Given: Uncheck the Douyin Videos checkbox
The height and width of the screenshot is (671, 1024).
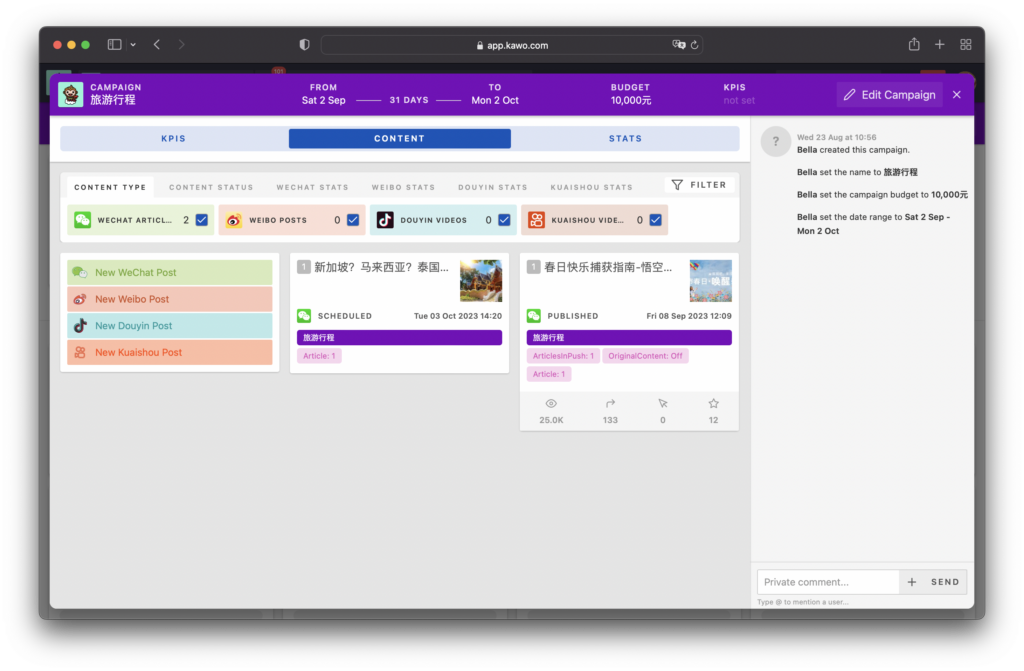Looking at the screenshot, I should click(504, 220).
